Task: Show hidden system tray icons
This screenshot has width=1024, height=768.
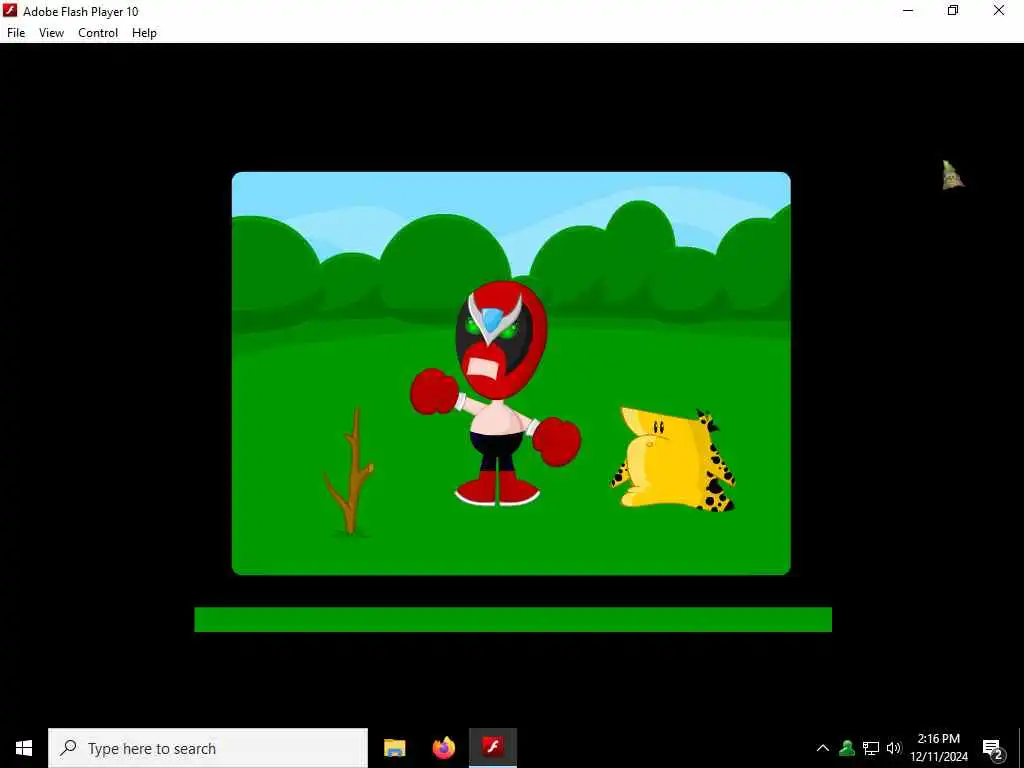Action: click(823, 748)
